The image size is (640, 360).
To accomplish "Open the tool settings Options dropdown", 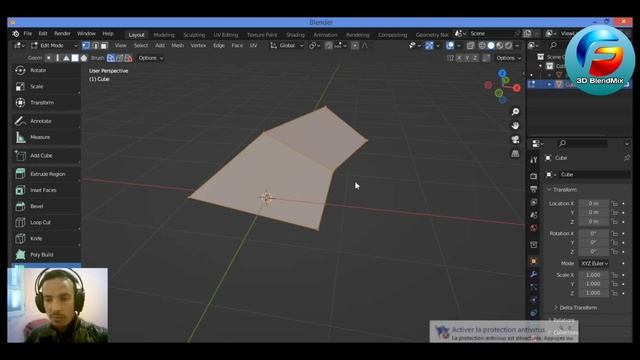I will coord(151,58).
